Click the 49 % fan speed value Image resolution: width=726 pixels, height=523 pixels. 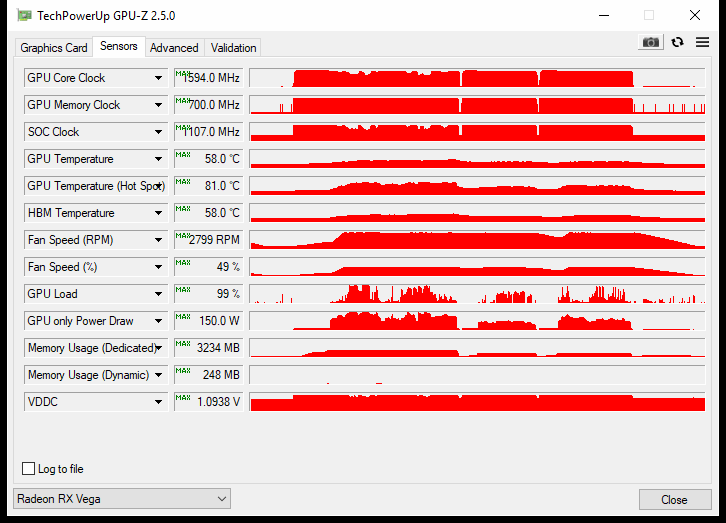click(208, 267)
